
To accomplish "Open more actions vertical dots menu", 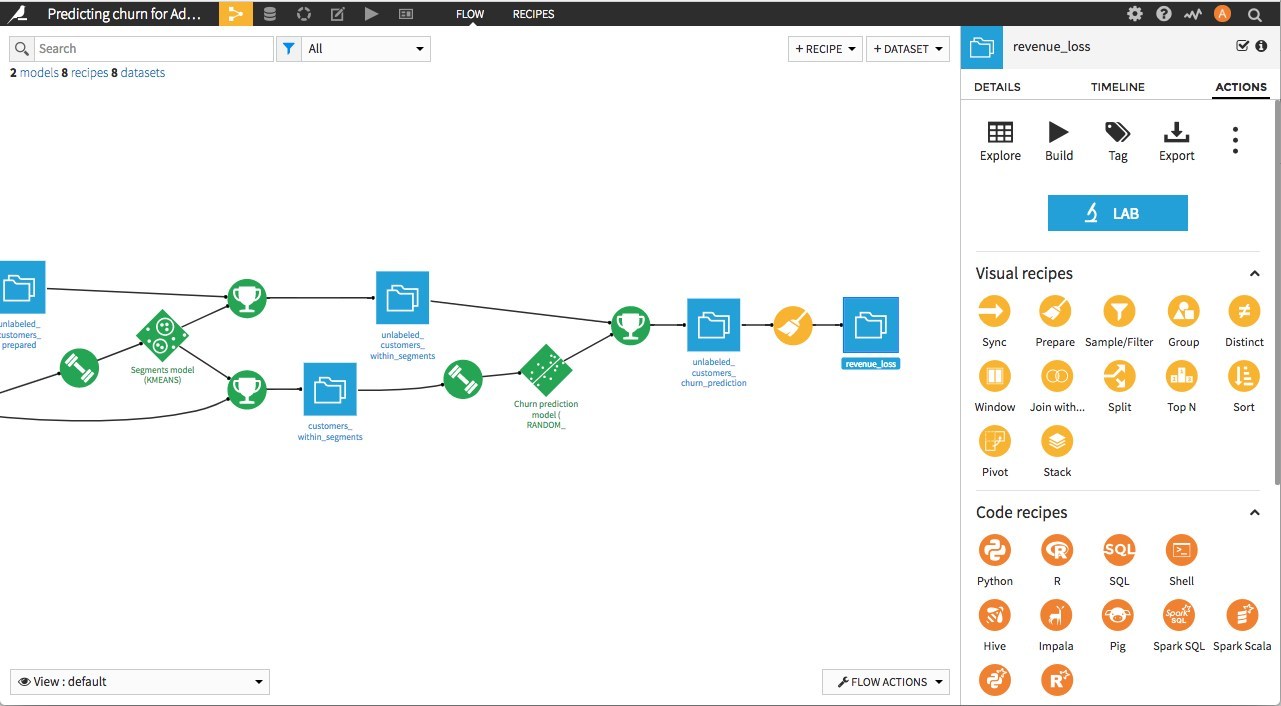I will coord(1235,140).
